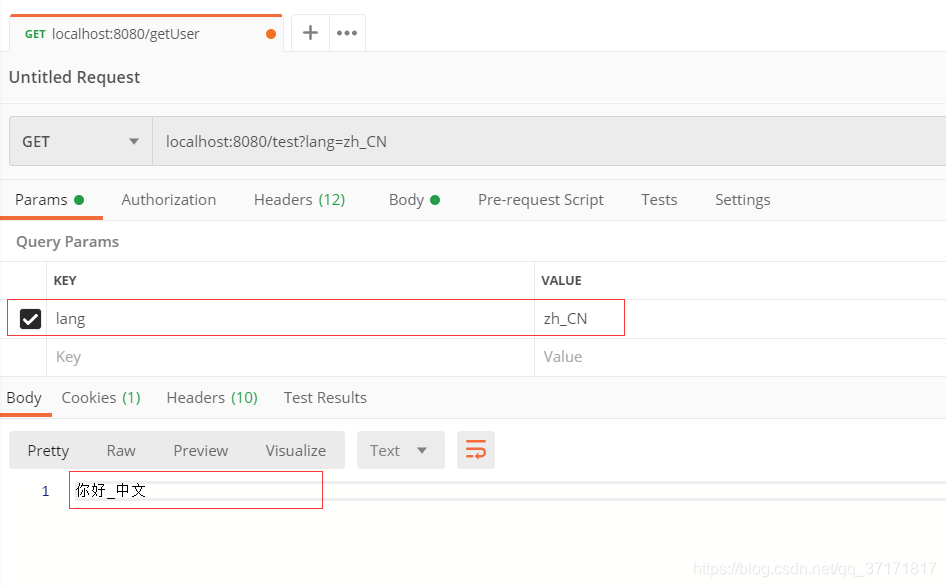
Task: Open the Pre-request Script tab
Action: click(540, 199)
